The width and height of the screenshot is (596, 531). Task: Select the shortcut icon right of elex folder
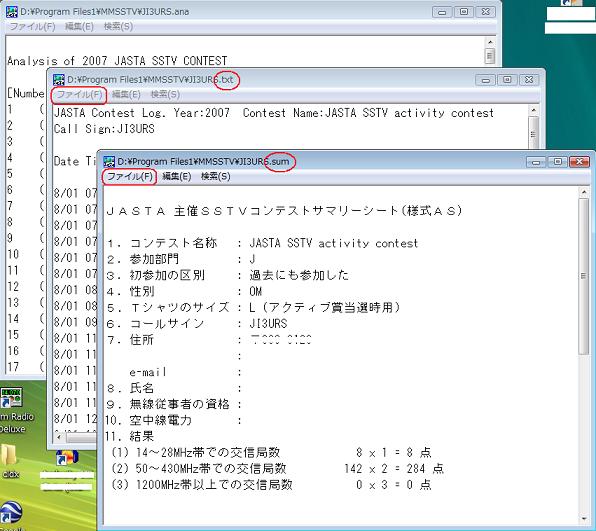[67, 458]
